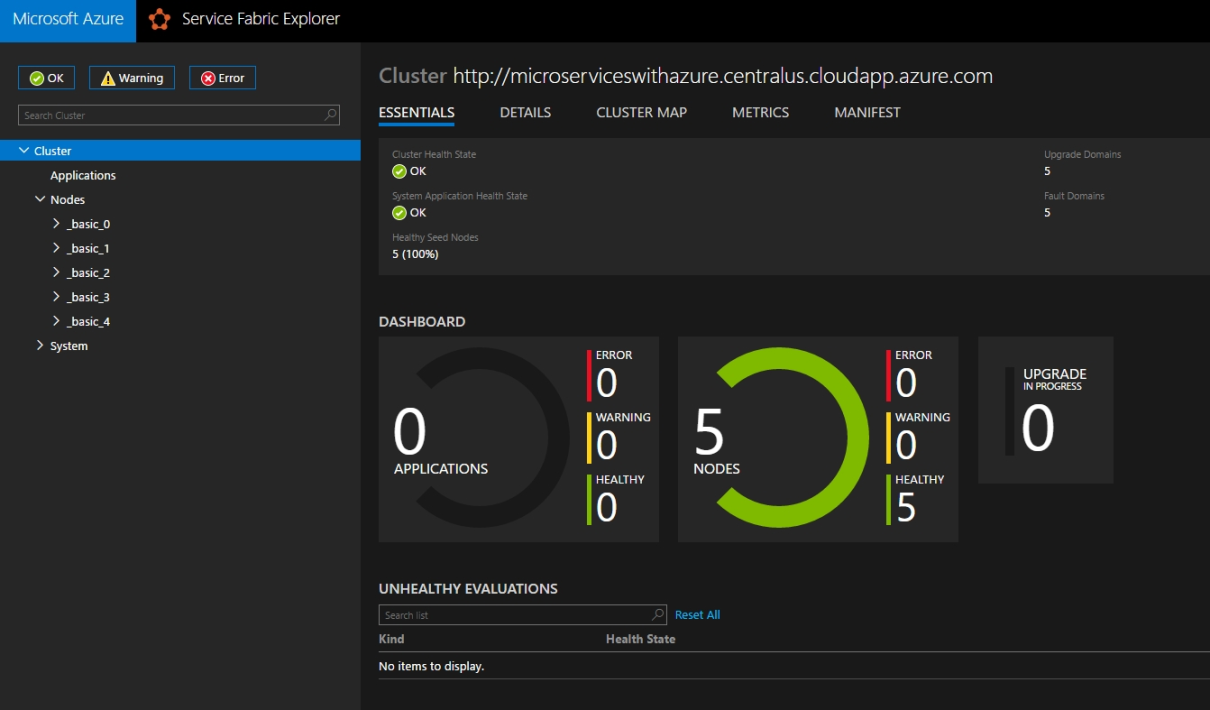Image resolution: width=1210 pixels, height=710 pixels.
Task: Click the Upgrade Domains label
Action: [1083, 155]
